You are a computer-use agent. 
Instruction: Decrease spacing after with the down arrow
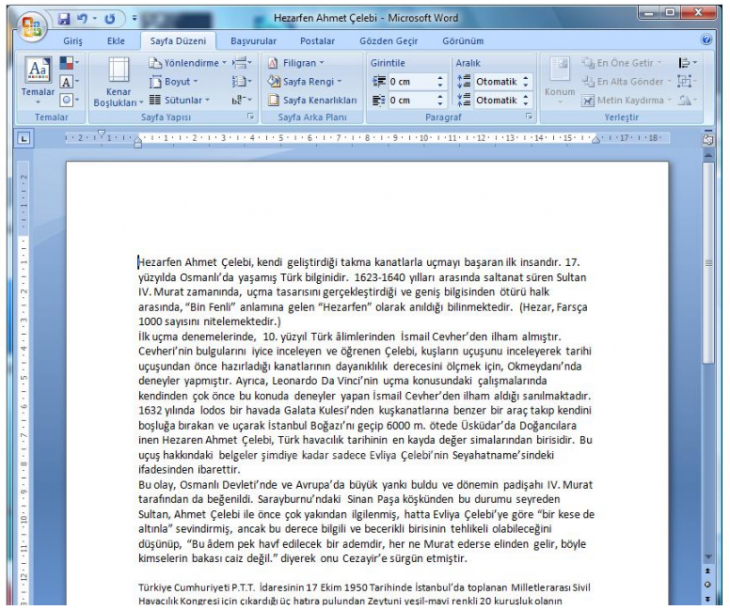pos(526,104)
